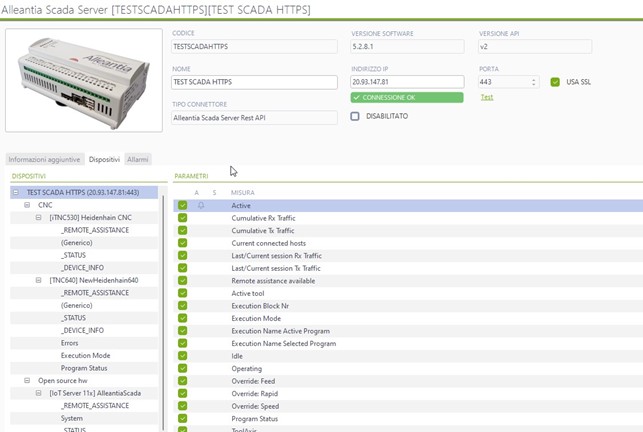Collapse the TEST SCADA HTTPS root node
The height and width of the screenshot is (432, 643).
(16, 192)
